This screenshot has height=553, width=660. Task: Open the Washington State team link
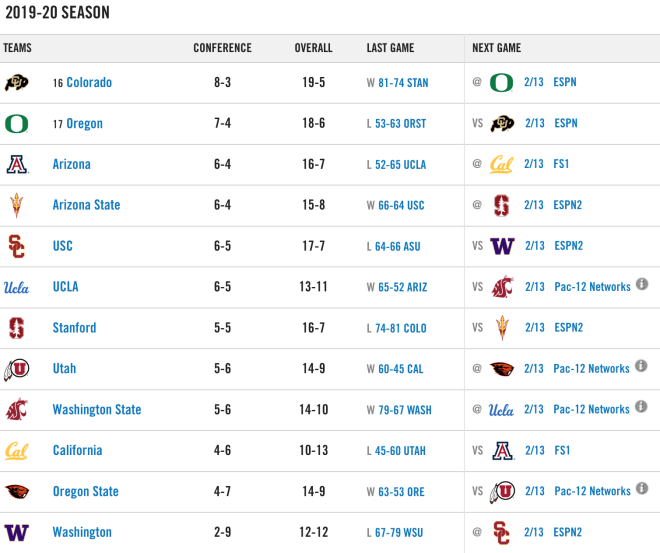tap(97, 409)
